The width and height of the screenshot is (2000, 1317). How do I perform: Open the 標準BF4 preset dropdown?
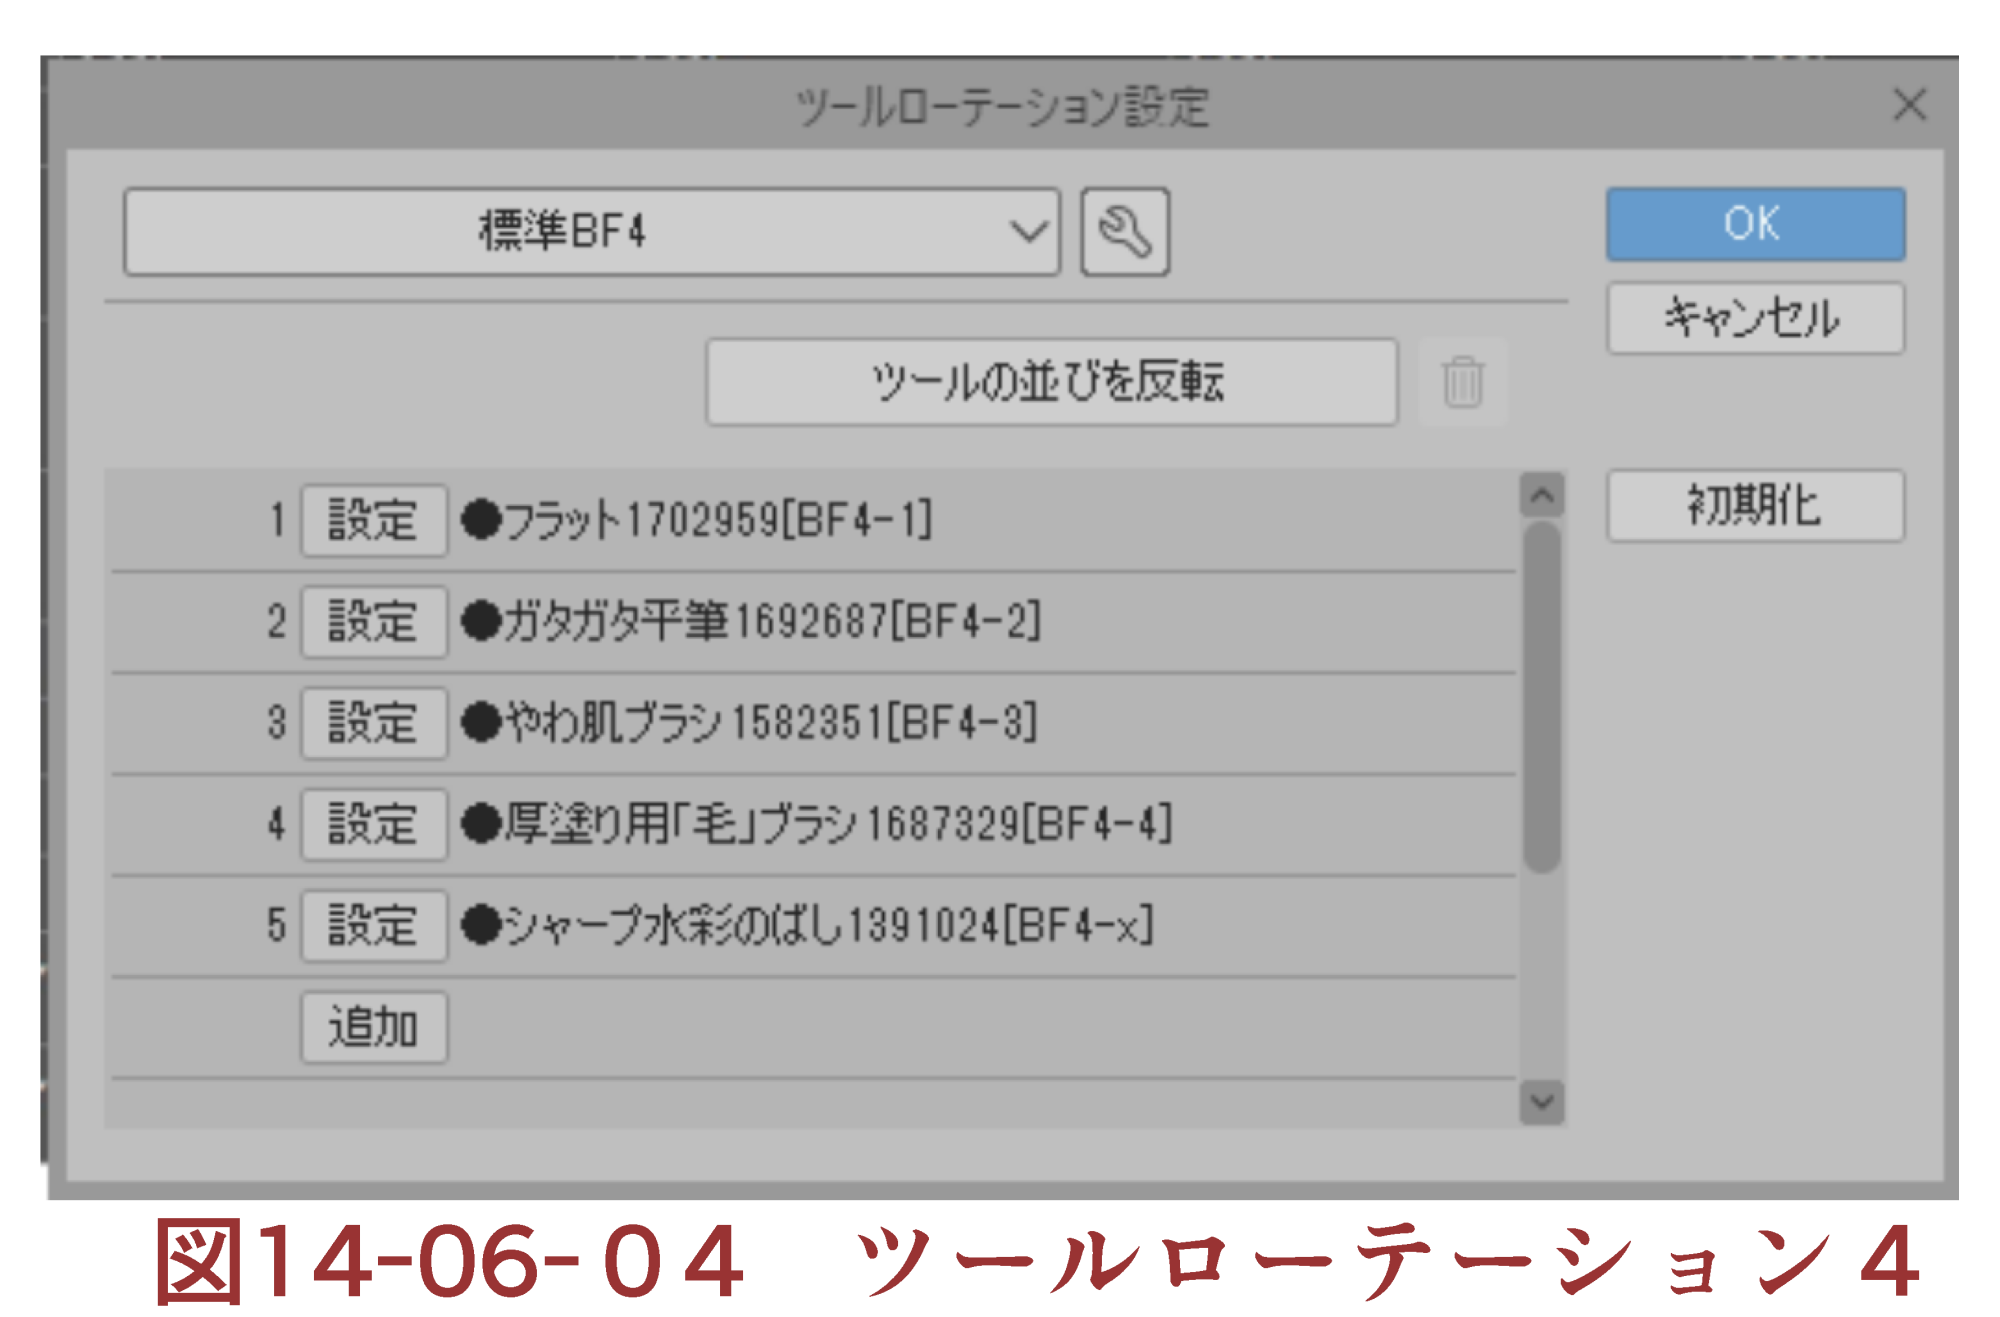pos(591,232)
